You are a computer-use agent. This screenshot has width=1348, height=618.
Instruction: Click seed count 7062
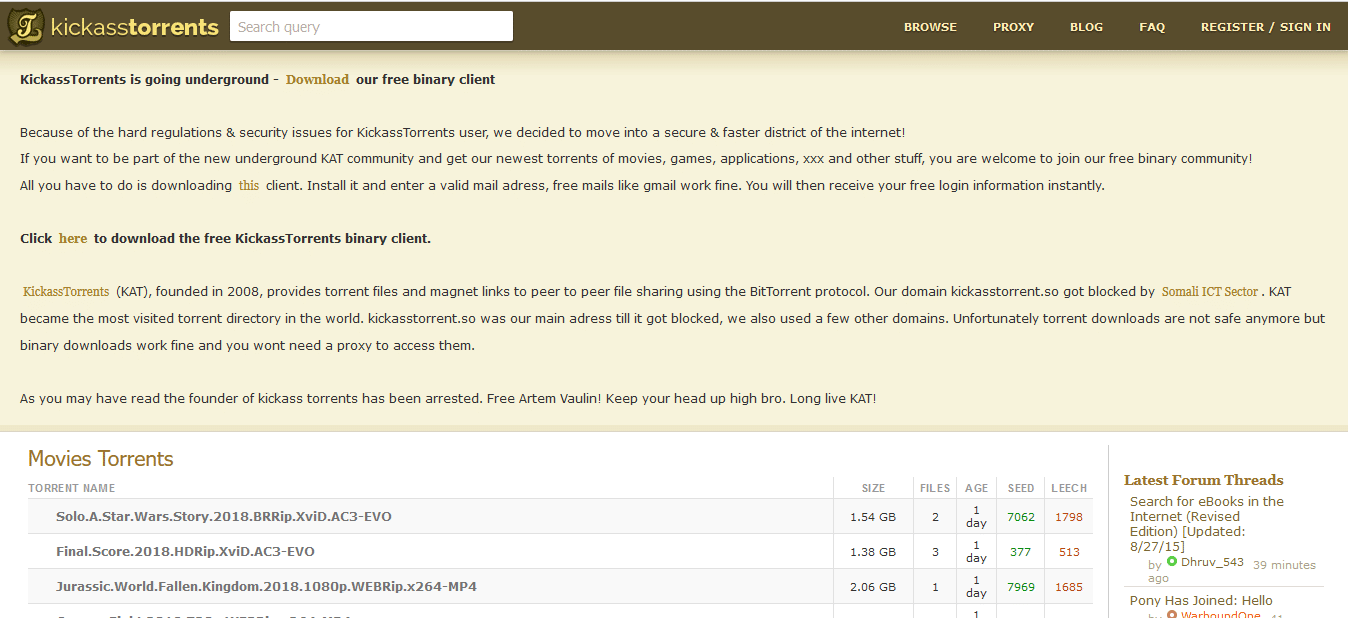[x=1021, y=517]
